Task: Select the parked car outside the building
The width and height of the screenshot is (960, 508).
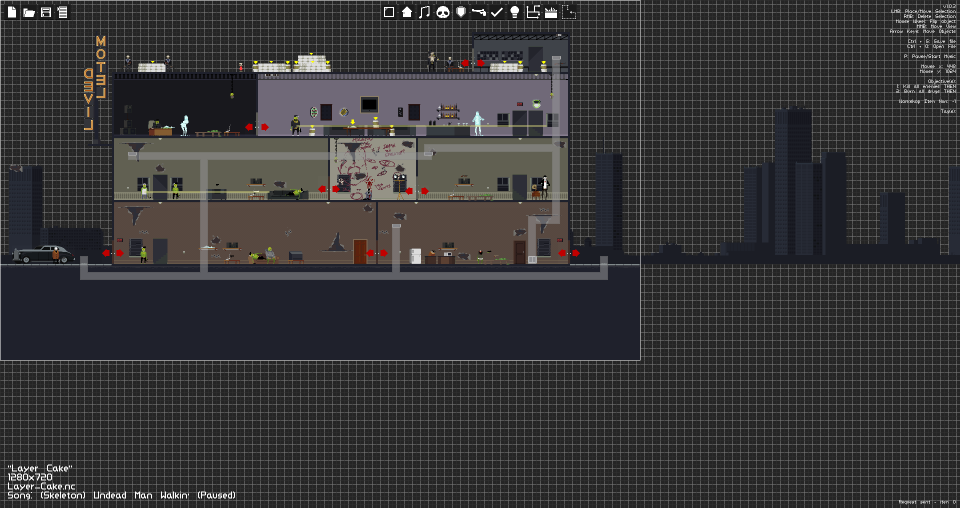Action: click(x=44, y=254)
